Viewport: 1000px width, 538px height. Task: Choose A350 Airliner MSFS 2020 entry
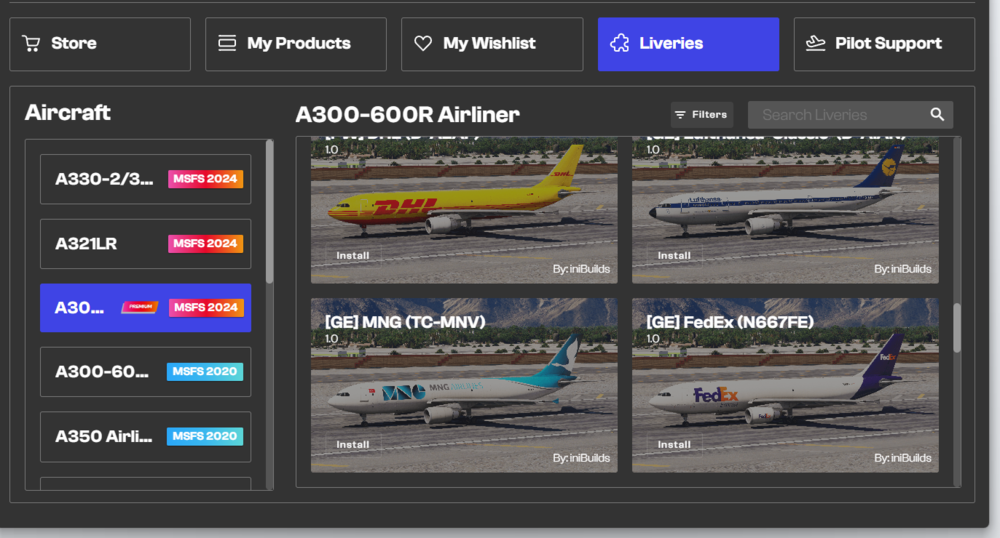pyautogui.click(x=145, y=436)
